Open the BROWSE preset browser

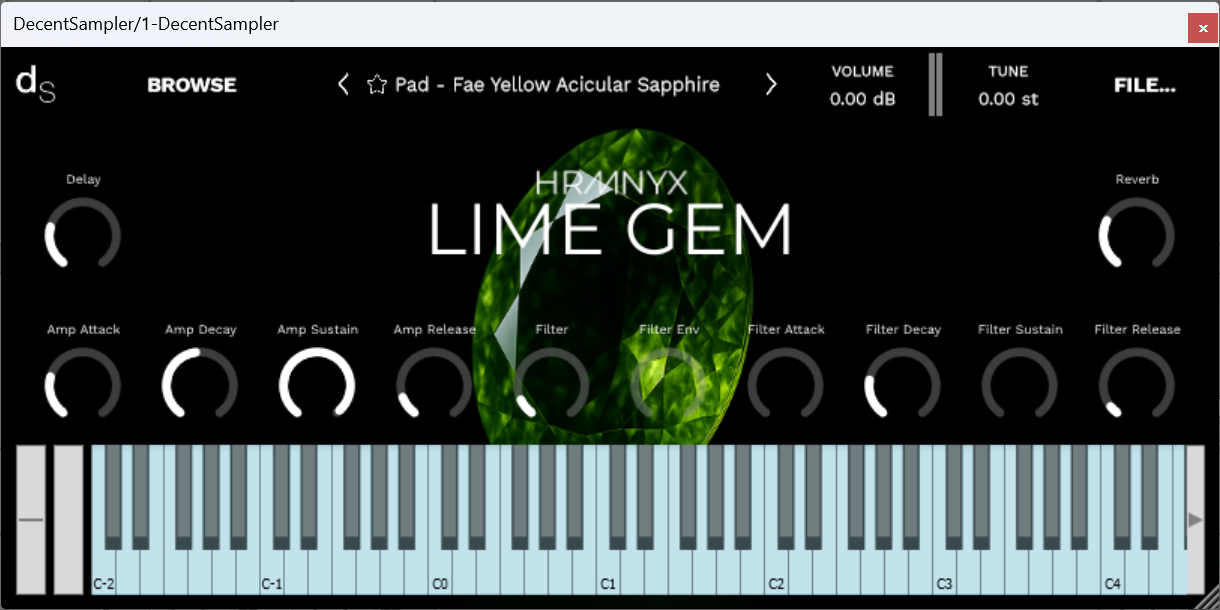191,84
